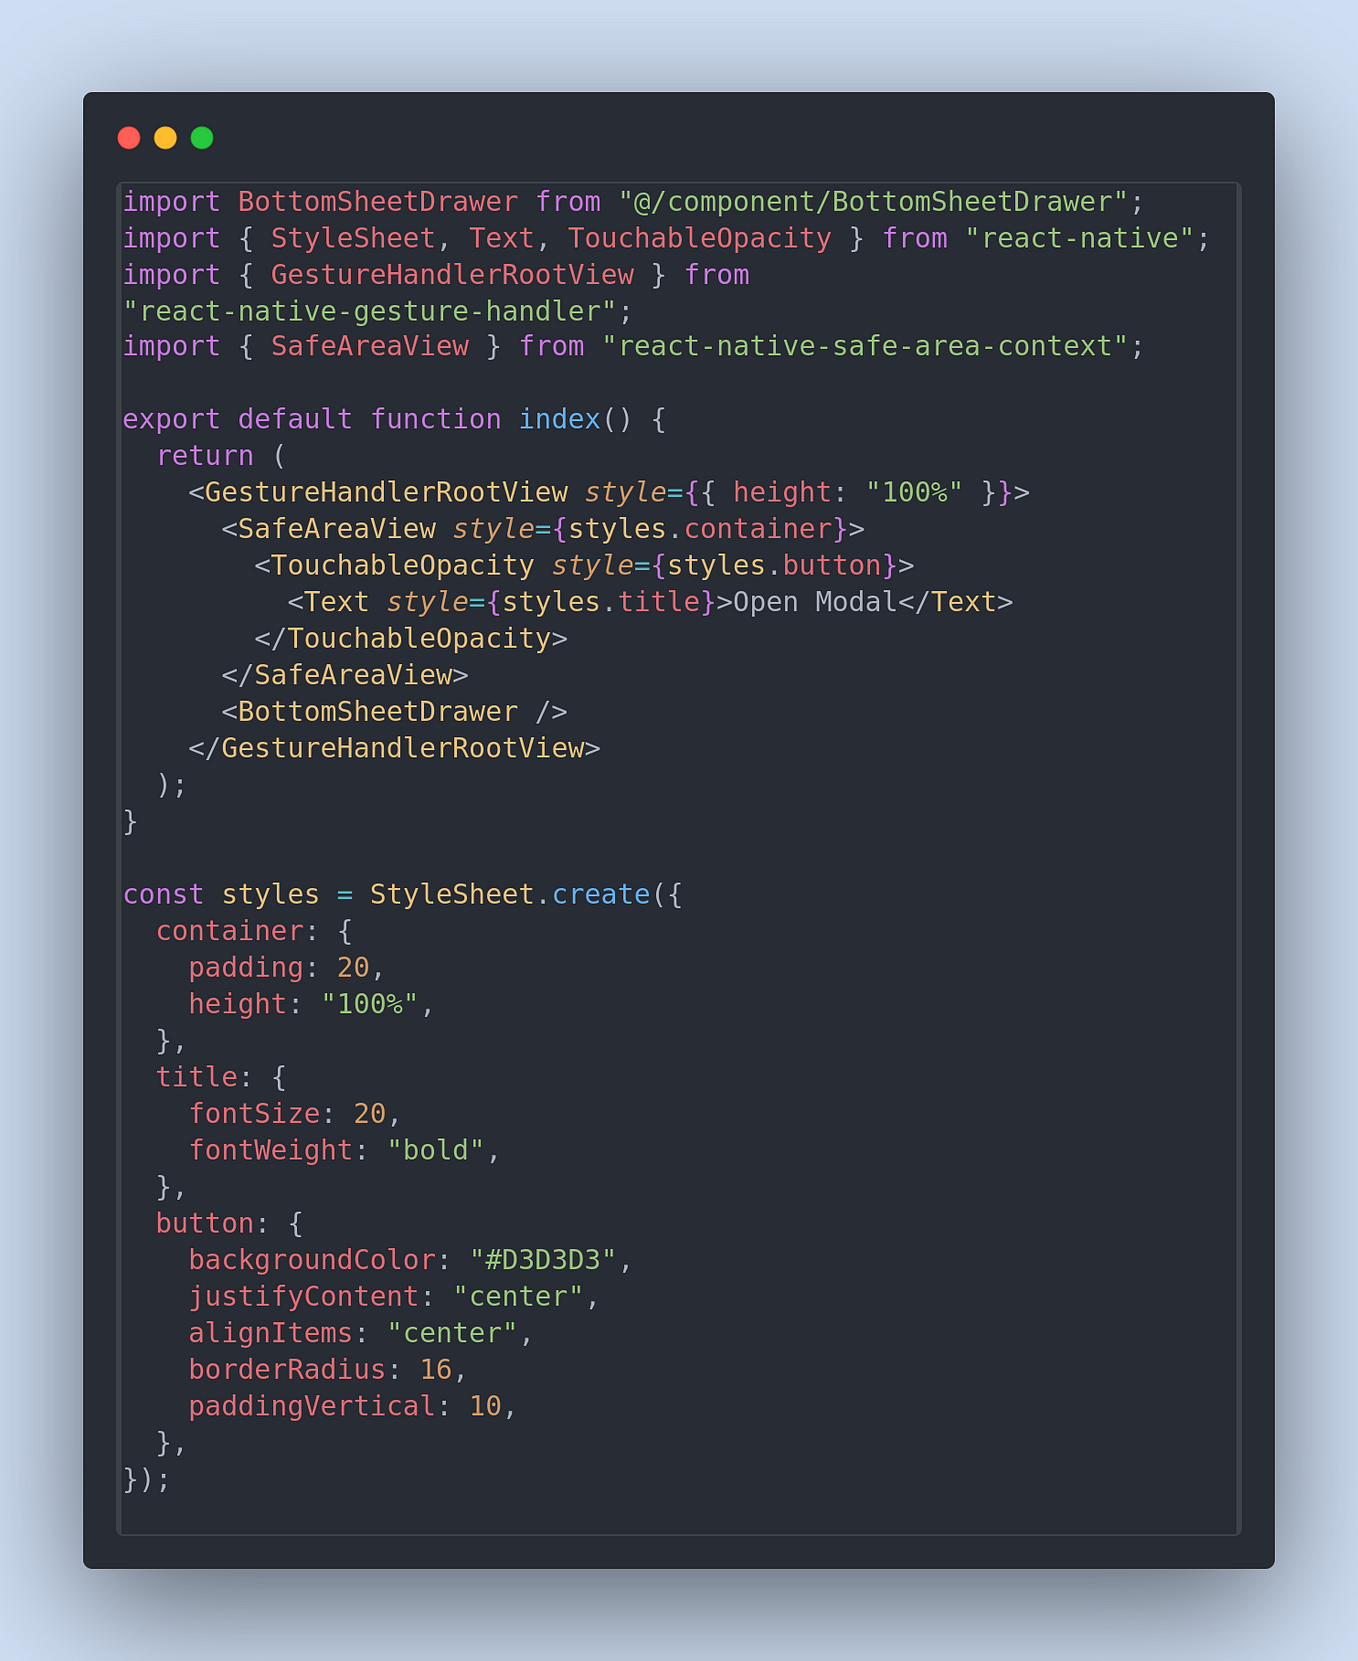Click the closing GestureHandlerRootView tag
The image size is (1358, 1661).
pyautogui.click(x=394, y=749)
